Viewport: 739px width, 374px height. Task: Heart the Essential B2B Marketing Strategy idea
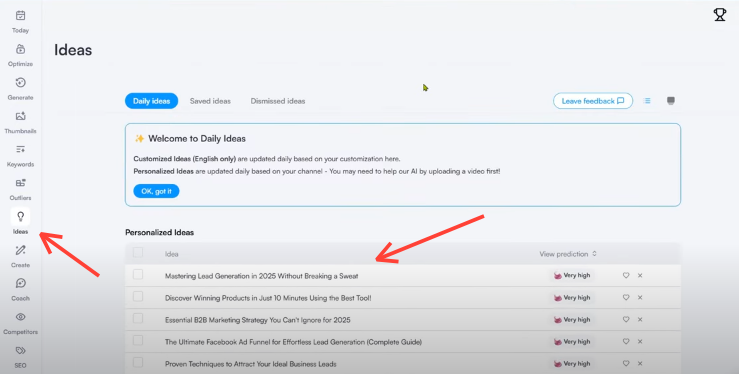(x=626, y=319)
